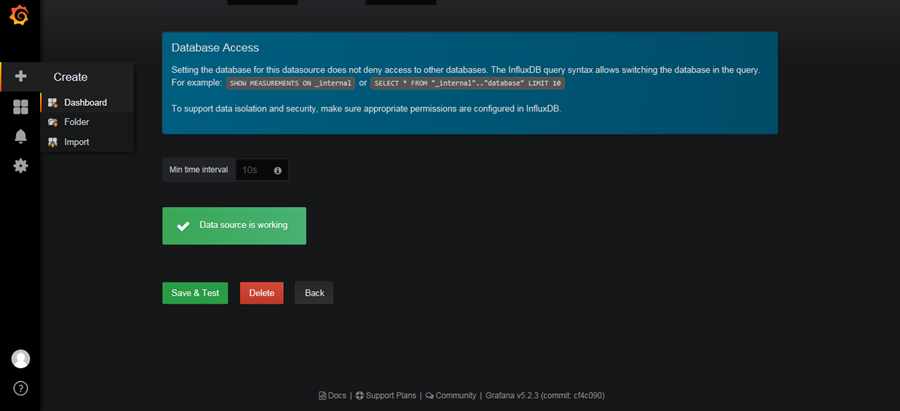Screen dimensions: 900x411
Task: Click the Min time interval info icon
Action: 278,170
